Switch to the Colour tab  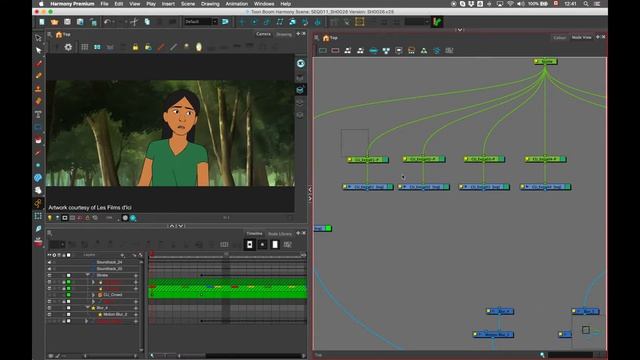[x=560, y=38]
